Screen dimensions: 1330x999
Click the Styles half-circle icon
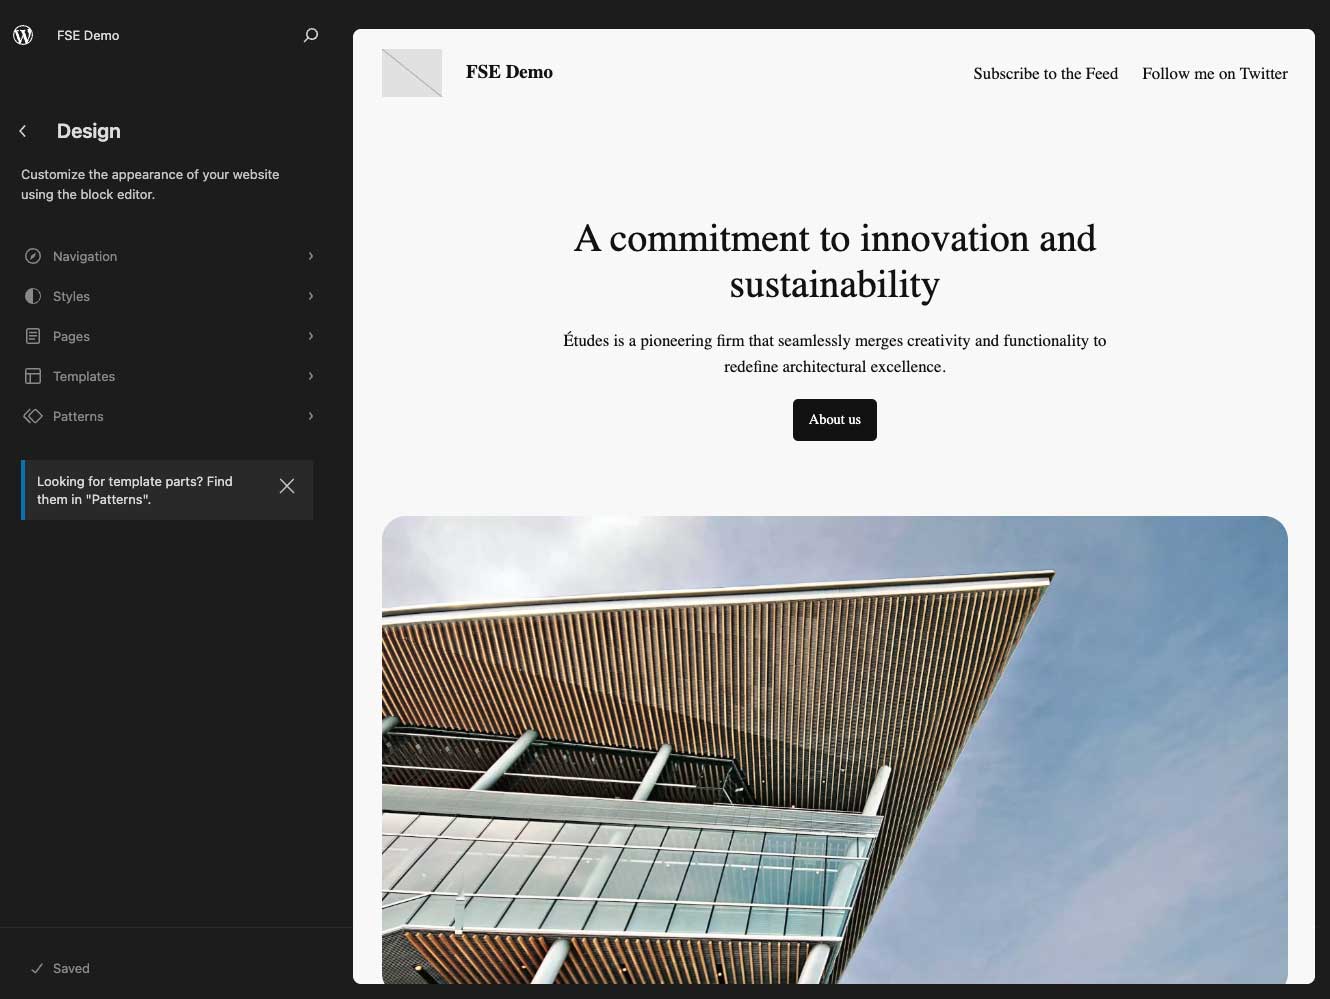[33, 296]
